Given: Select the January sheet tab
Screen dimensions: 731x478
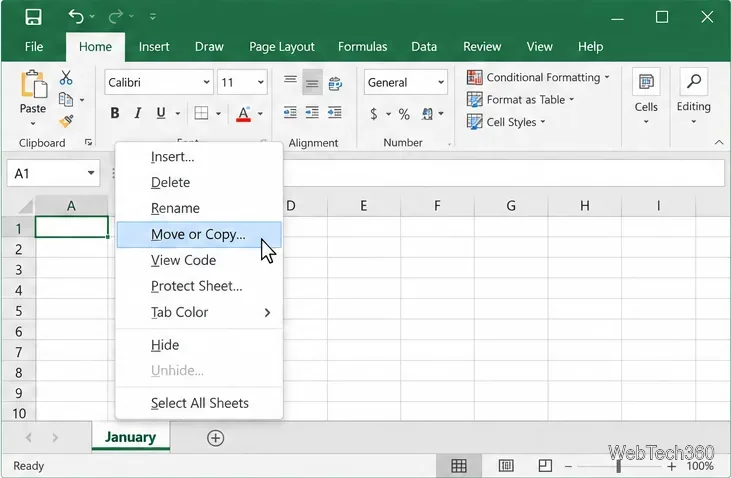Looking at the screenshot, I should 131,437.
